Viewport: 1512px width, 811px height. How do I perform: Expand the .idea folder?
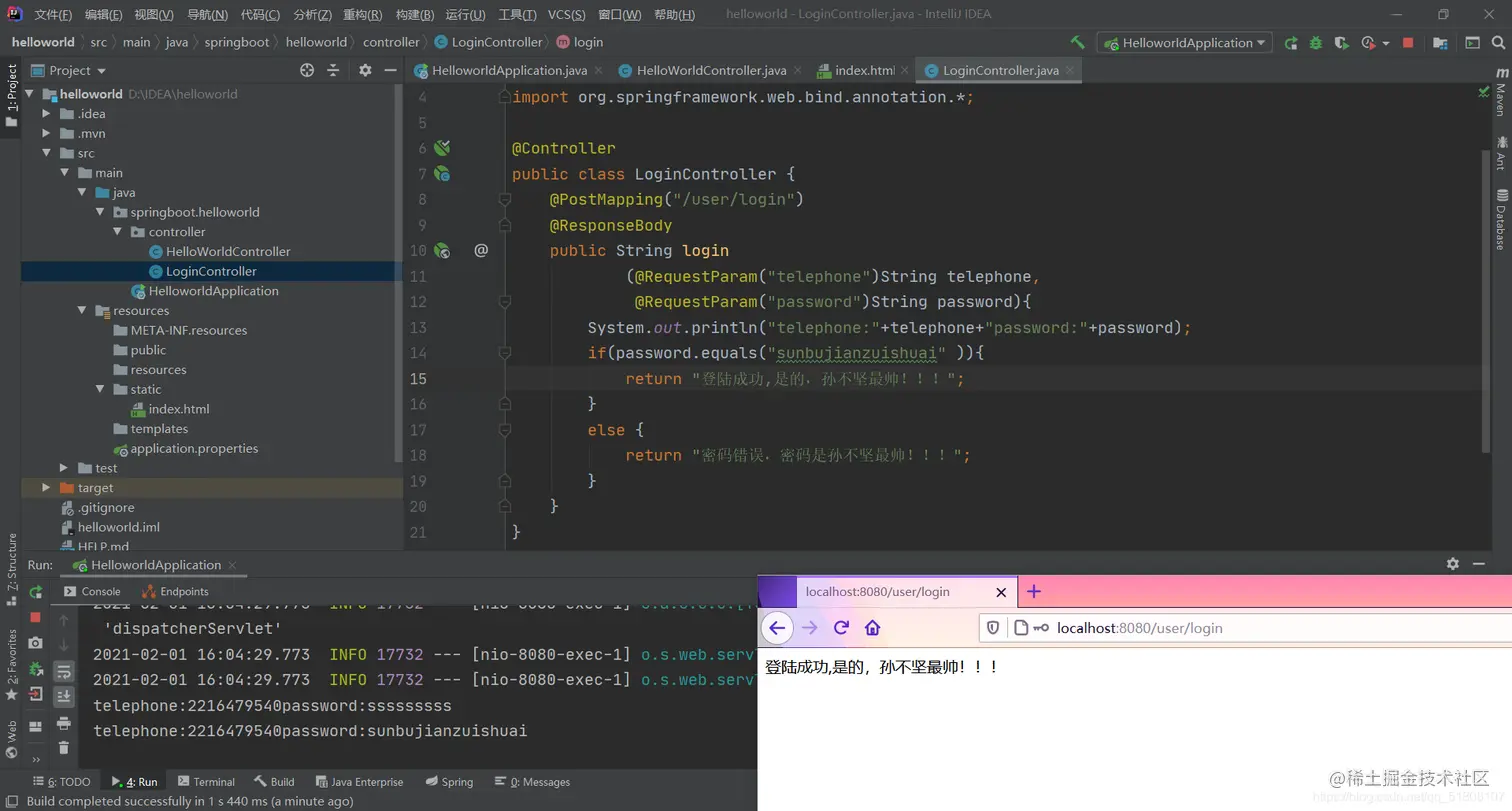click(46, 113)
